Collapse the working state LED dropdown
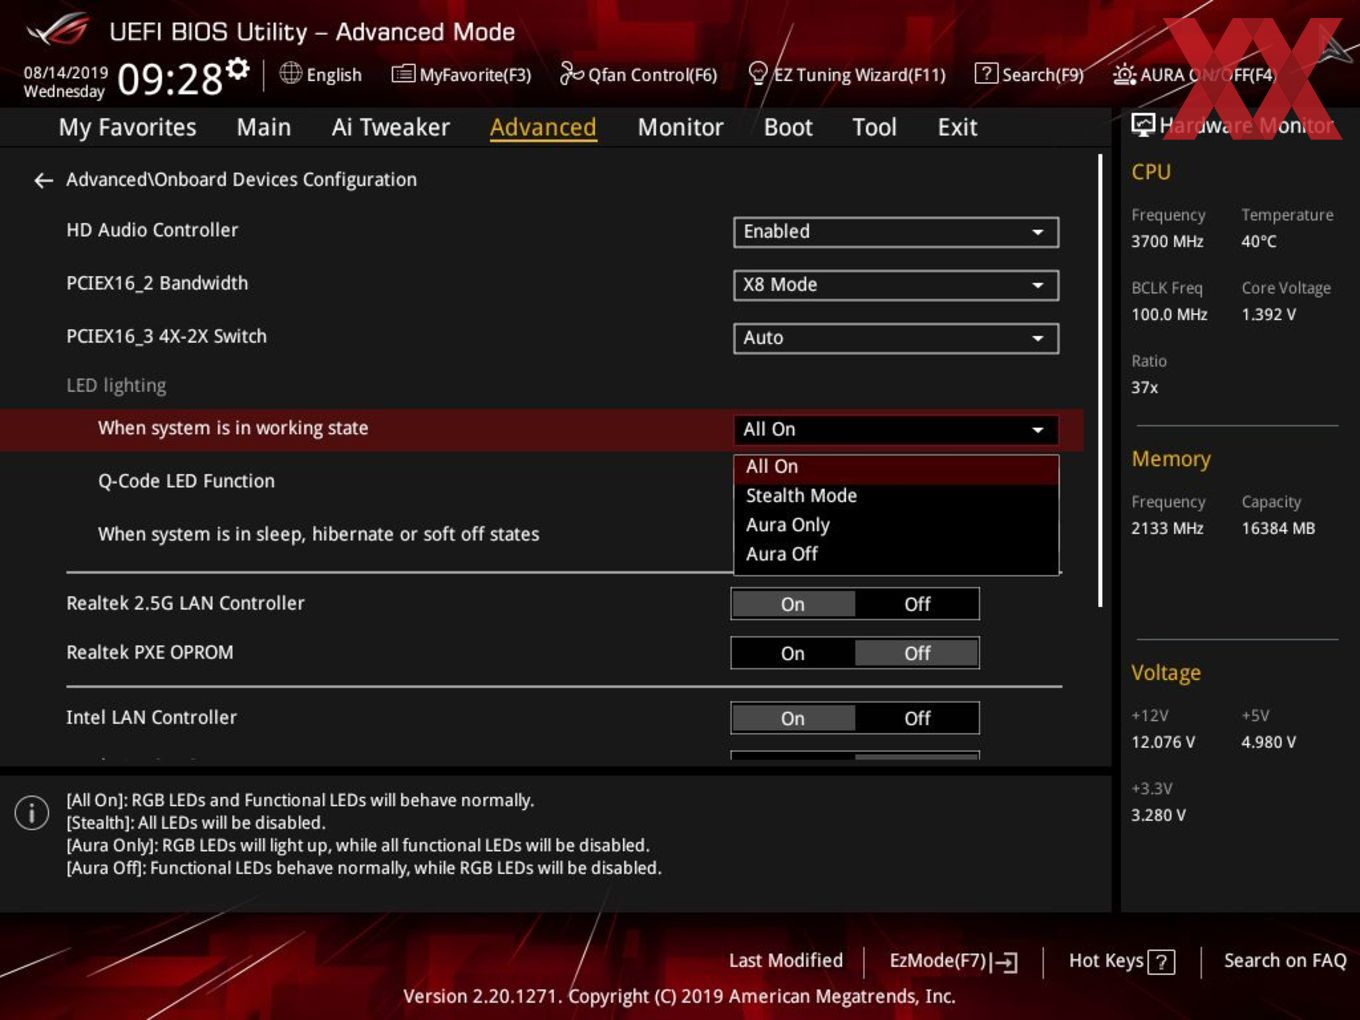 tap(896, 429)
